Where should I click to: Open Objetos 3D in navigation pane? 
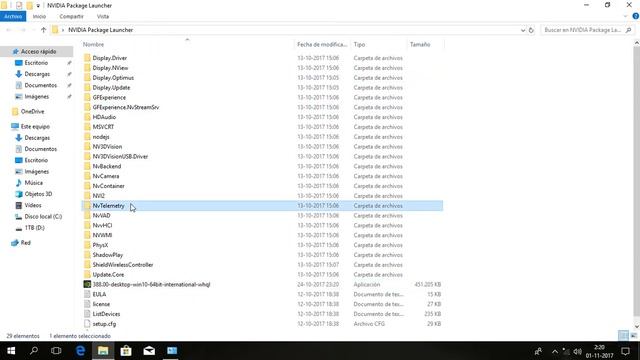[38, 194]
